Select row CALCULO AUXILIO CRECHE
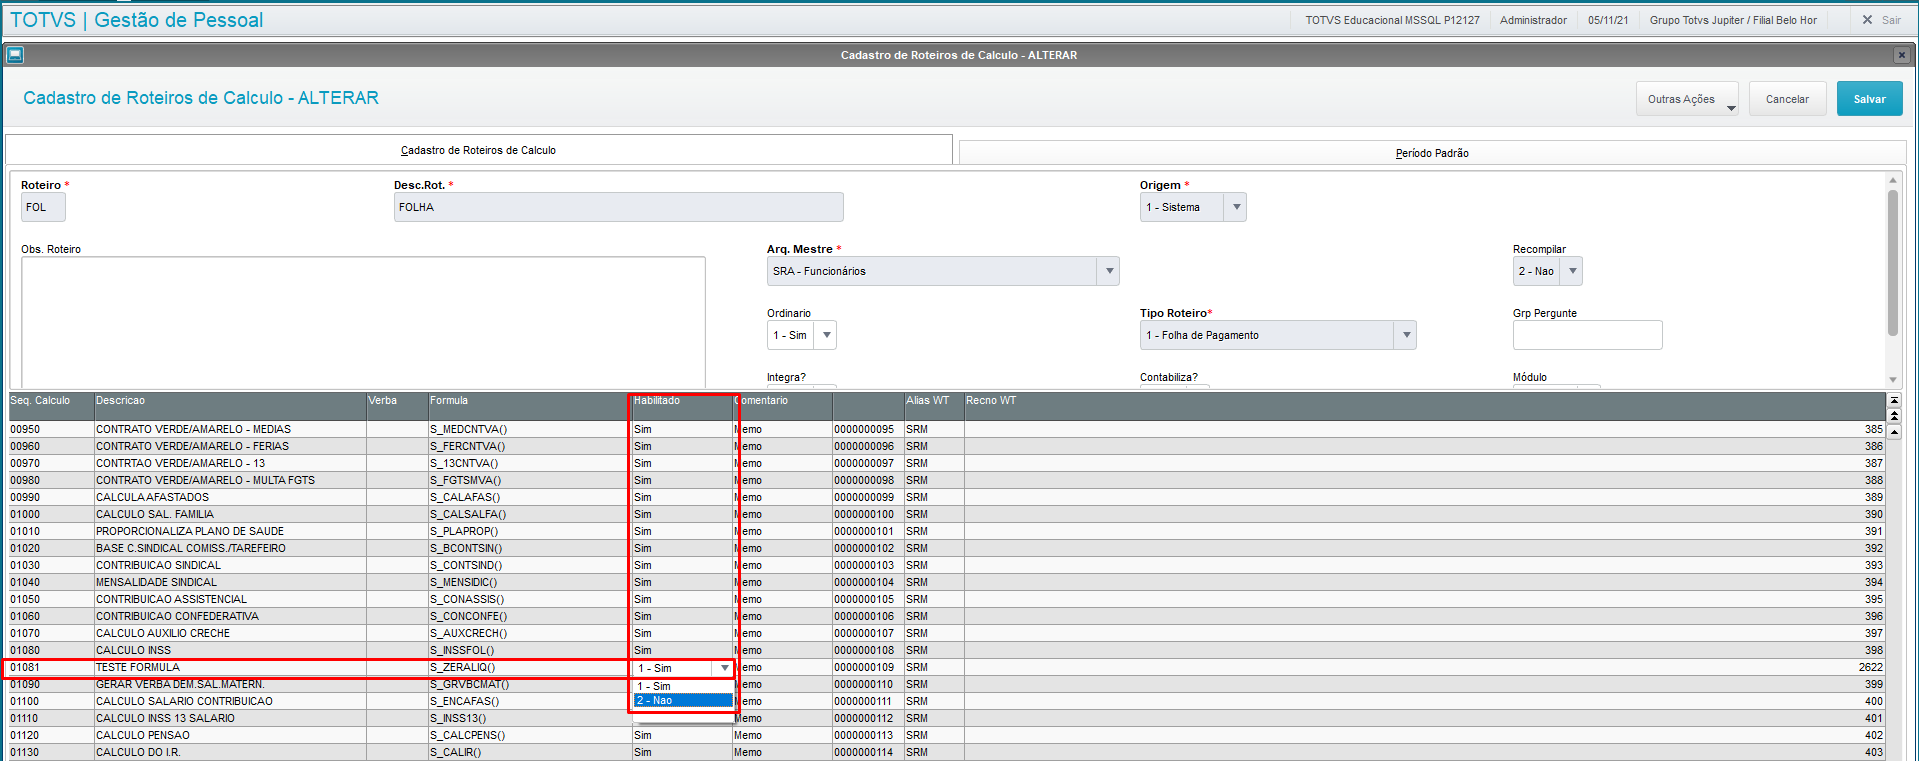This screenshot has height=761, width=1919. tap(946, 634)
